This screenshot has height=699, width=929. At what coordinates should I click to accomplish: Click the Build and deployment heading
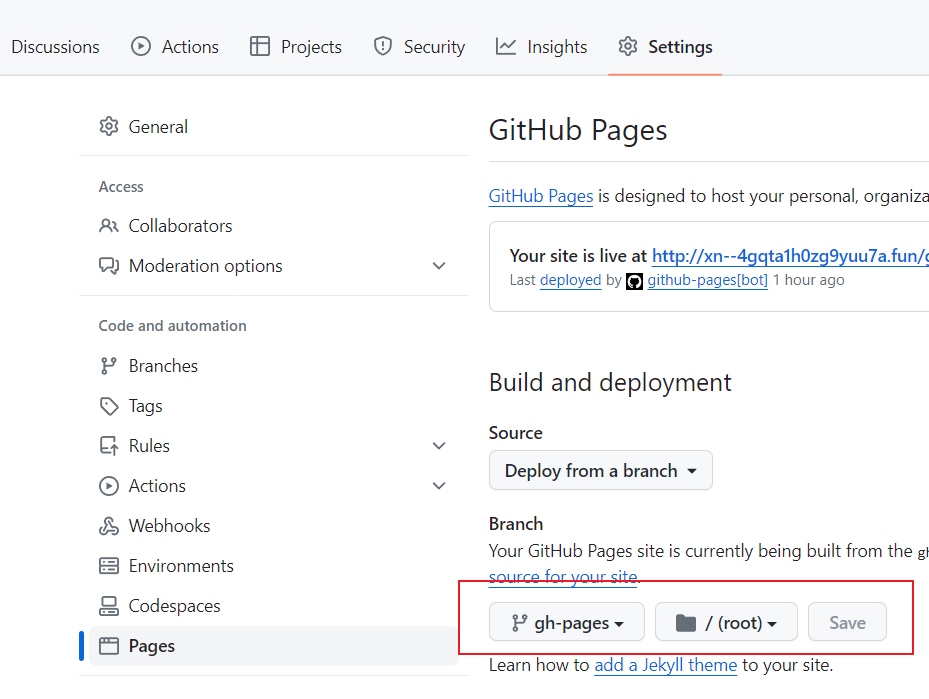[x=610, y=383]
